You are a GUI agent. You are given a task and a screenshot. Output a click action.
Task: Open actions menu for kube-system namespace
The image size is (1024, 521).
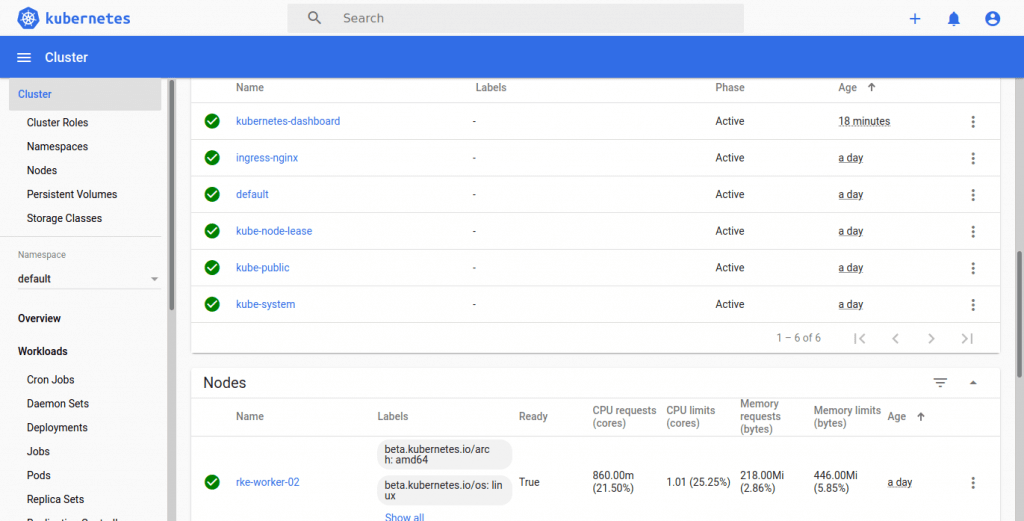[x=972, y=305]
